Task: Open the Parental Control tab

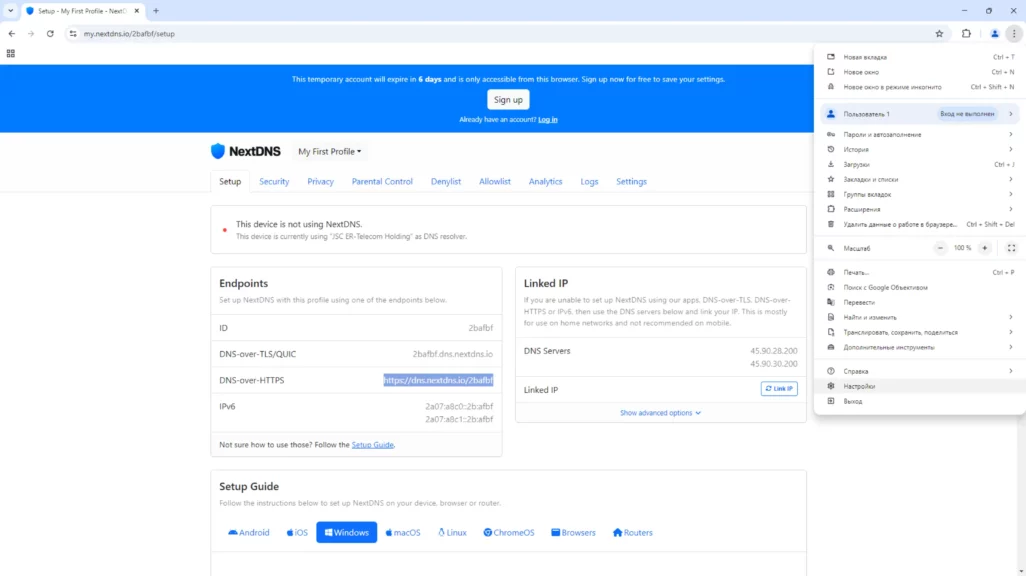Action: [382, 182]
